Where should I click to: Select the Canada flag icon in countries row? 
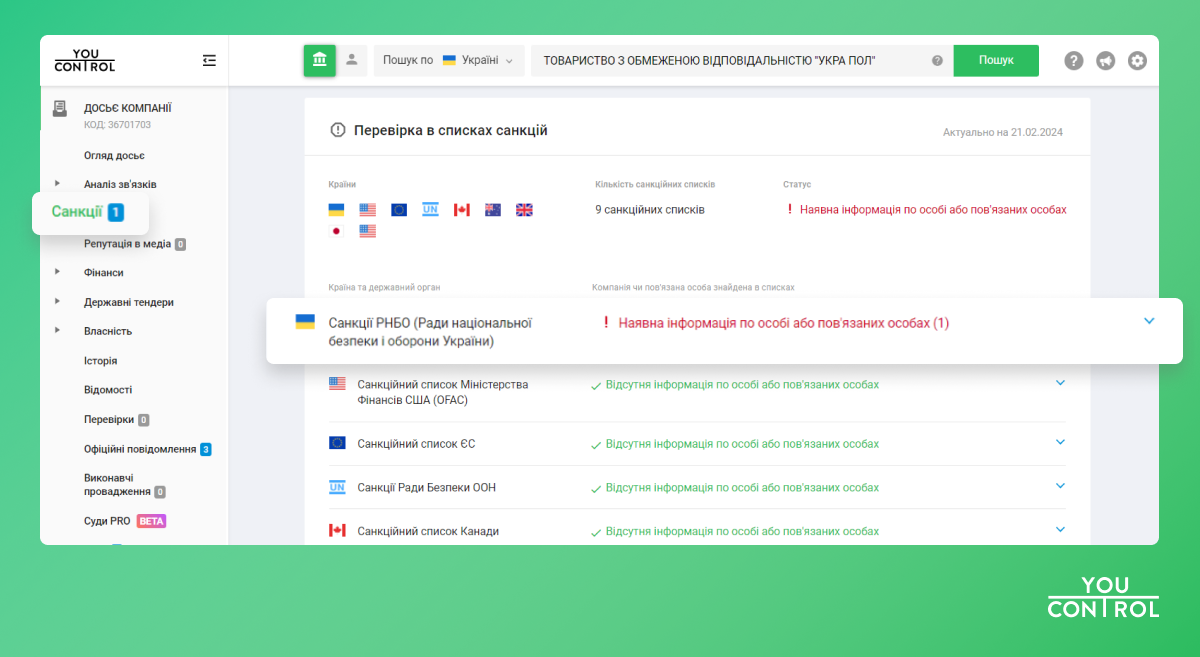pyautogui.click(x=461, y=209)
